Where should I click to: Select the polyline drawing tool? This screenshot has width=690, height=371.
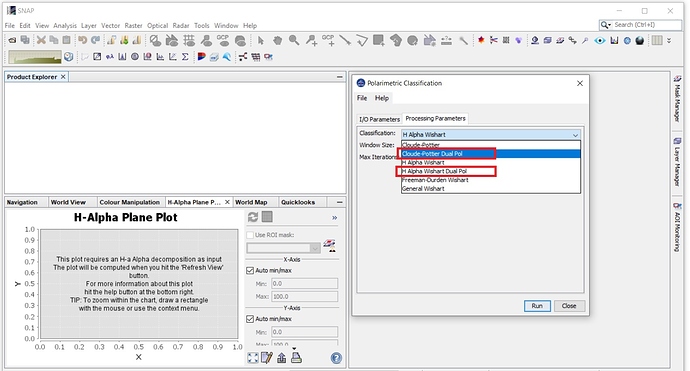click(362, 40)
